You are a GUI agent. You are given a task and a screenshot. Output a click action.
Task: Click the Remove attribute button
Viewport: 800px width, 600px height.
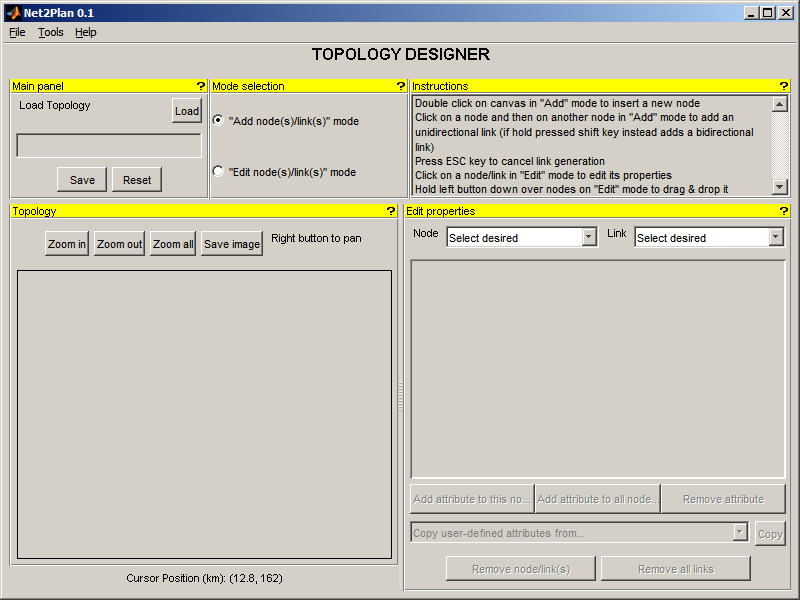click(723, 499)
